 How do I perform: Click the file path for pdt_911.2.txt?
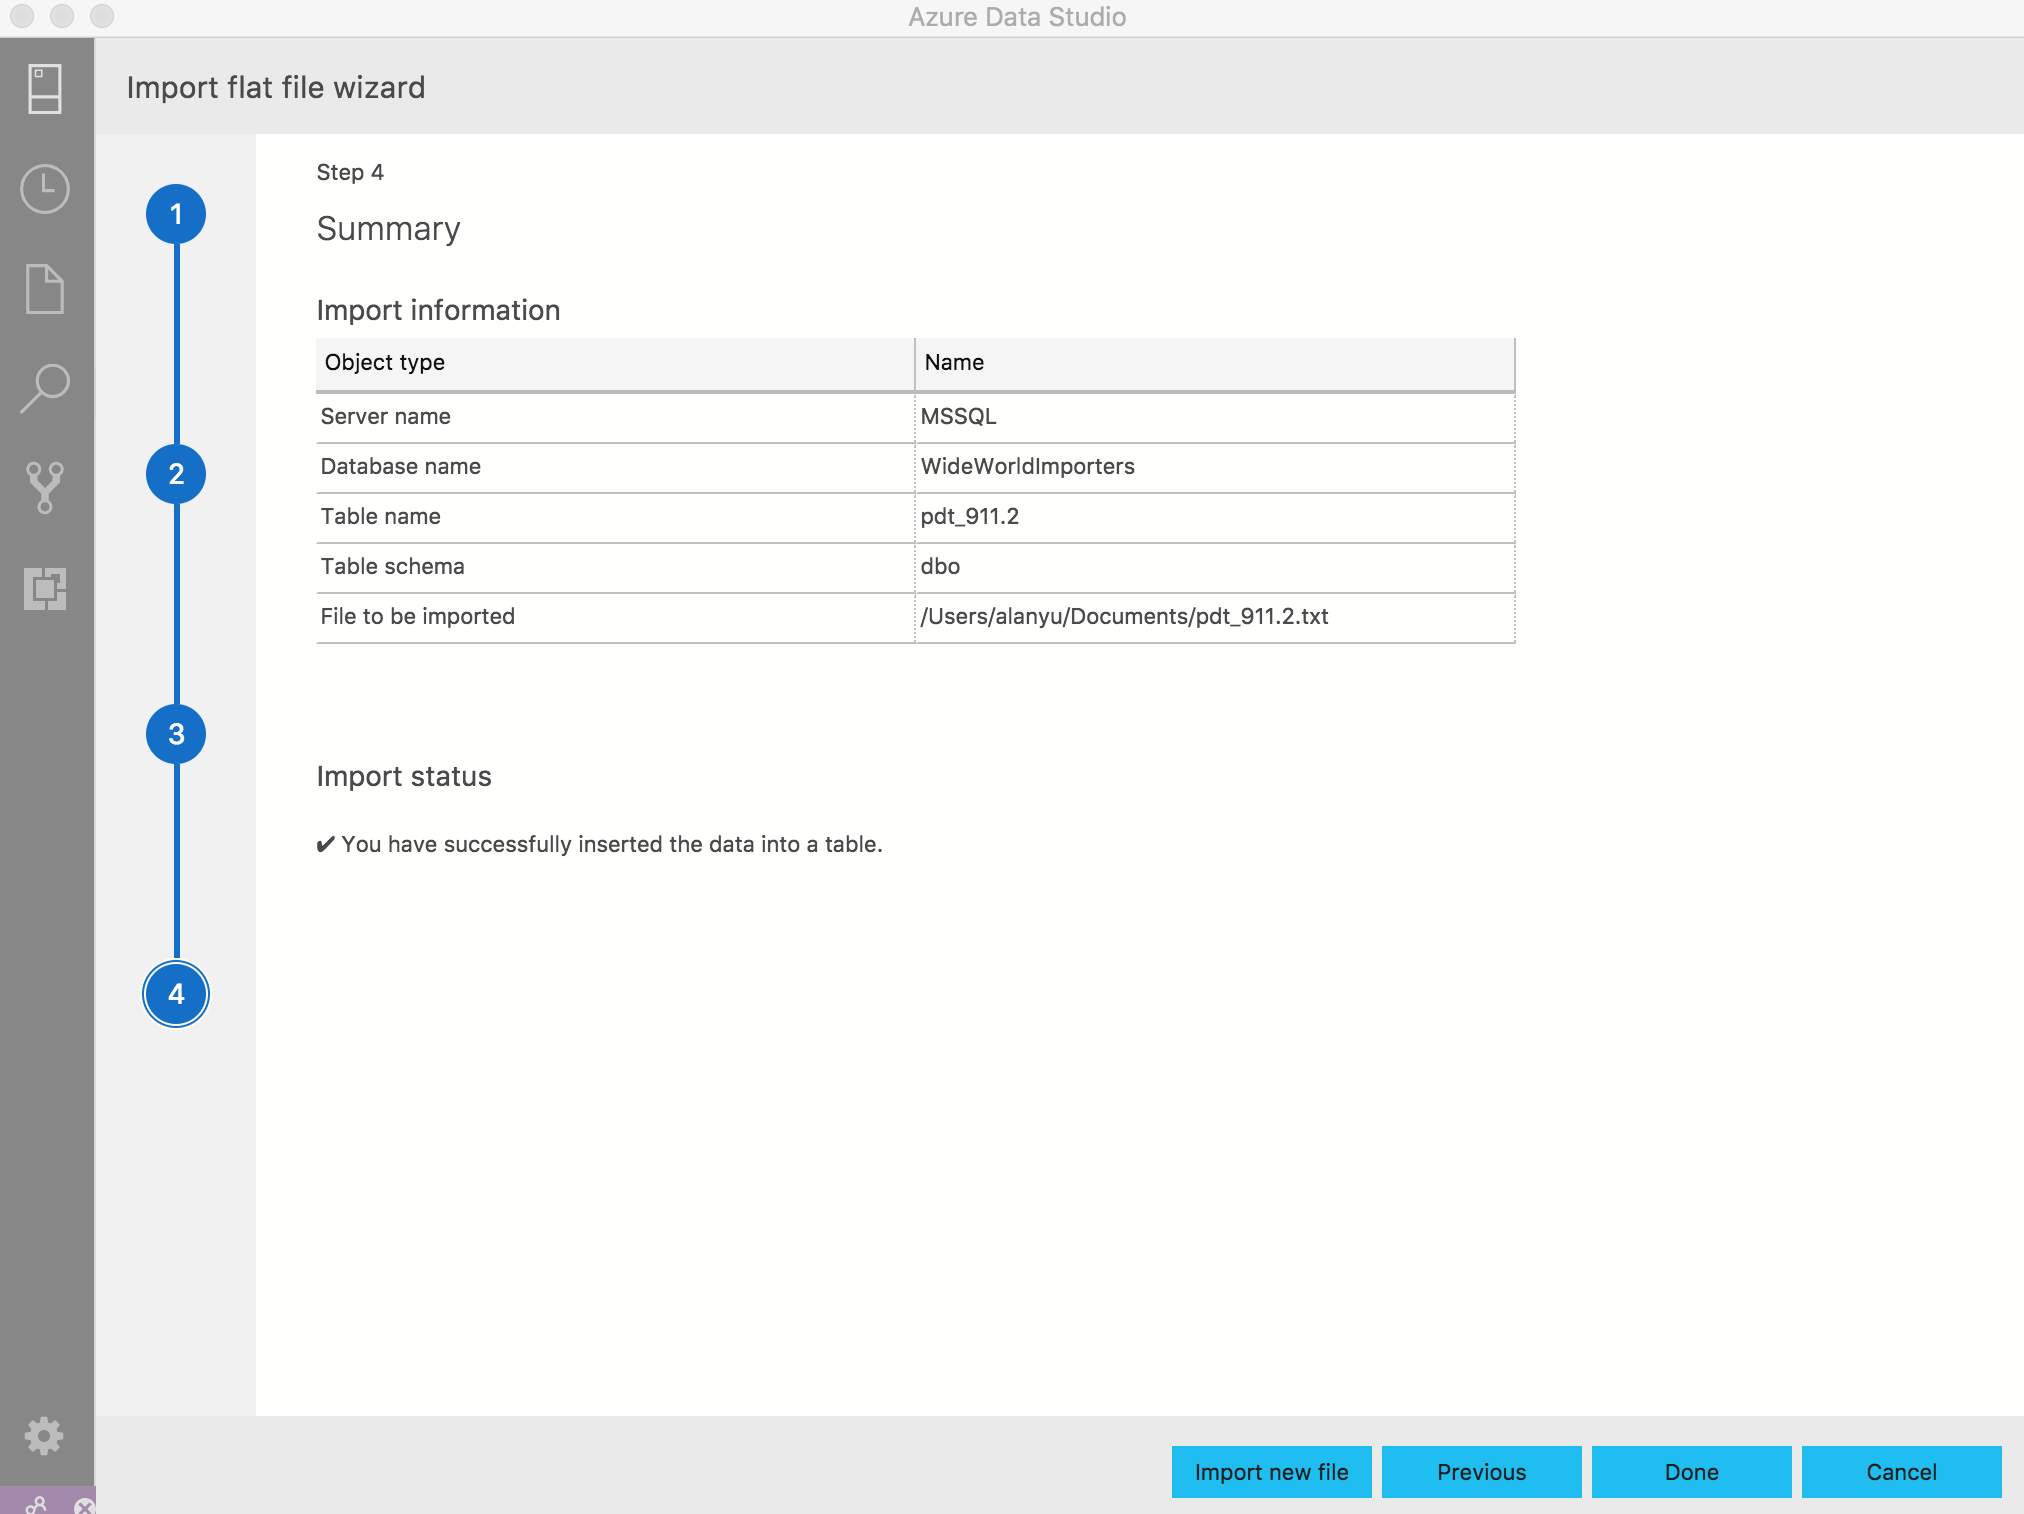tap(1123, 615)
